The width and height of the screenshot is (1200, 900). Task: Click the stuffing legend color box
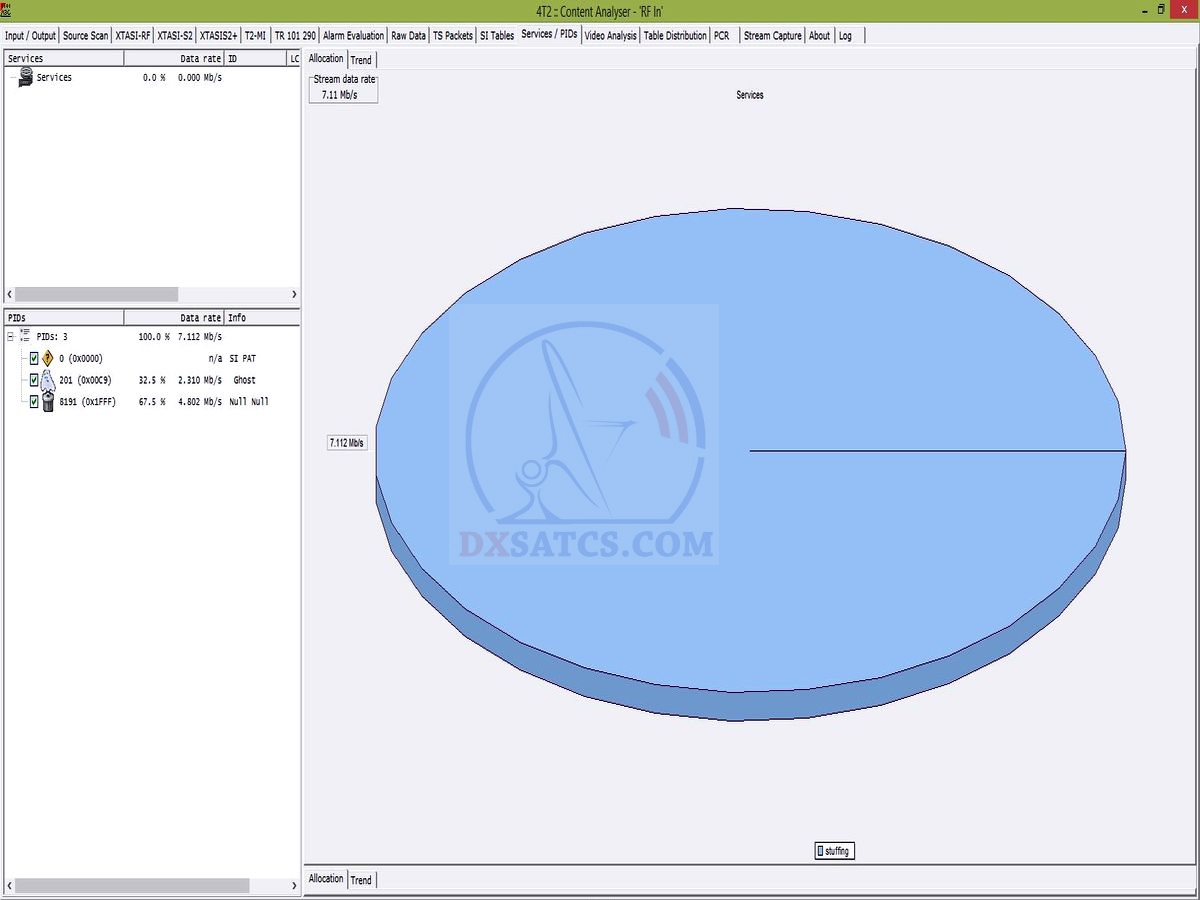tap(820, 851)
